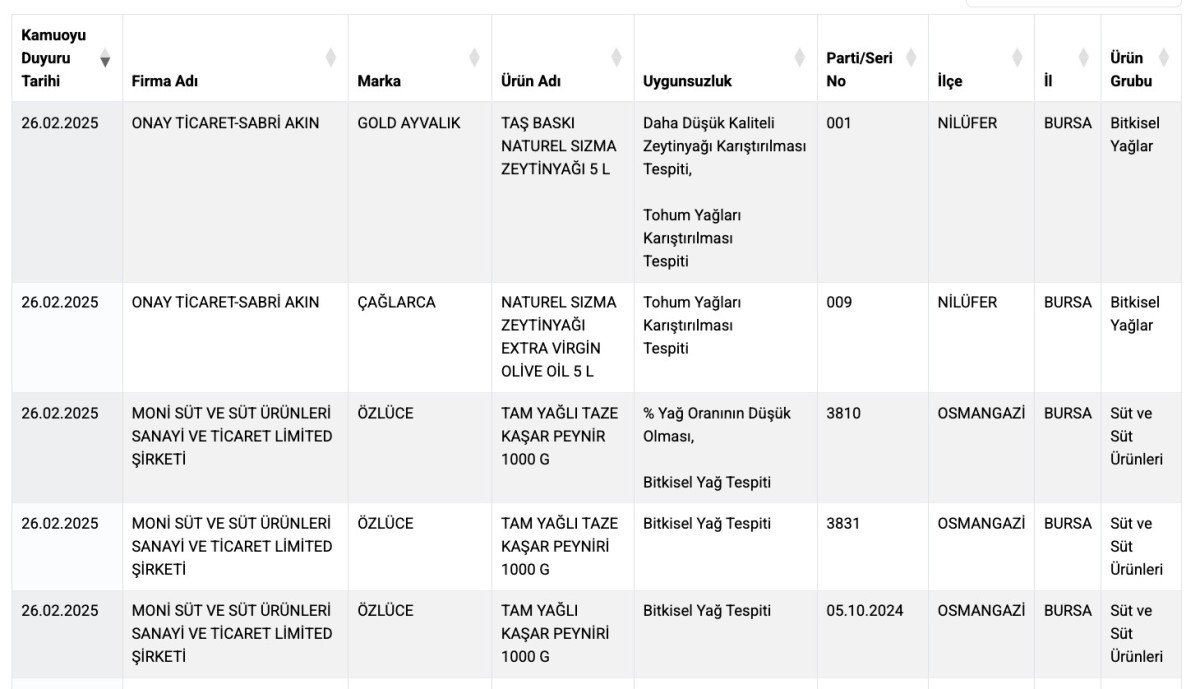Click the "Uygunsuzluk" column header text
This screenshot has height=689, width=1200.
click(x=688, y=82)
